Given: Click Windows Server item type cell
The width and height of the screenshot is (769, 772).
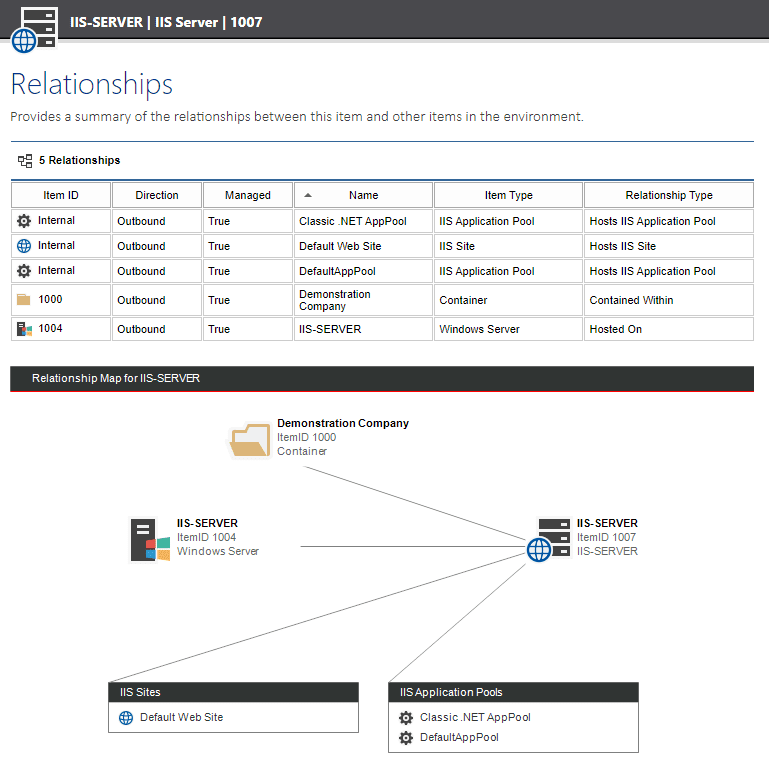Looking at the screenshot, I should coord(509,329).
